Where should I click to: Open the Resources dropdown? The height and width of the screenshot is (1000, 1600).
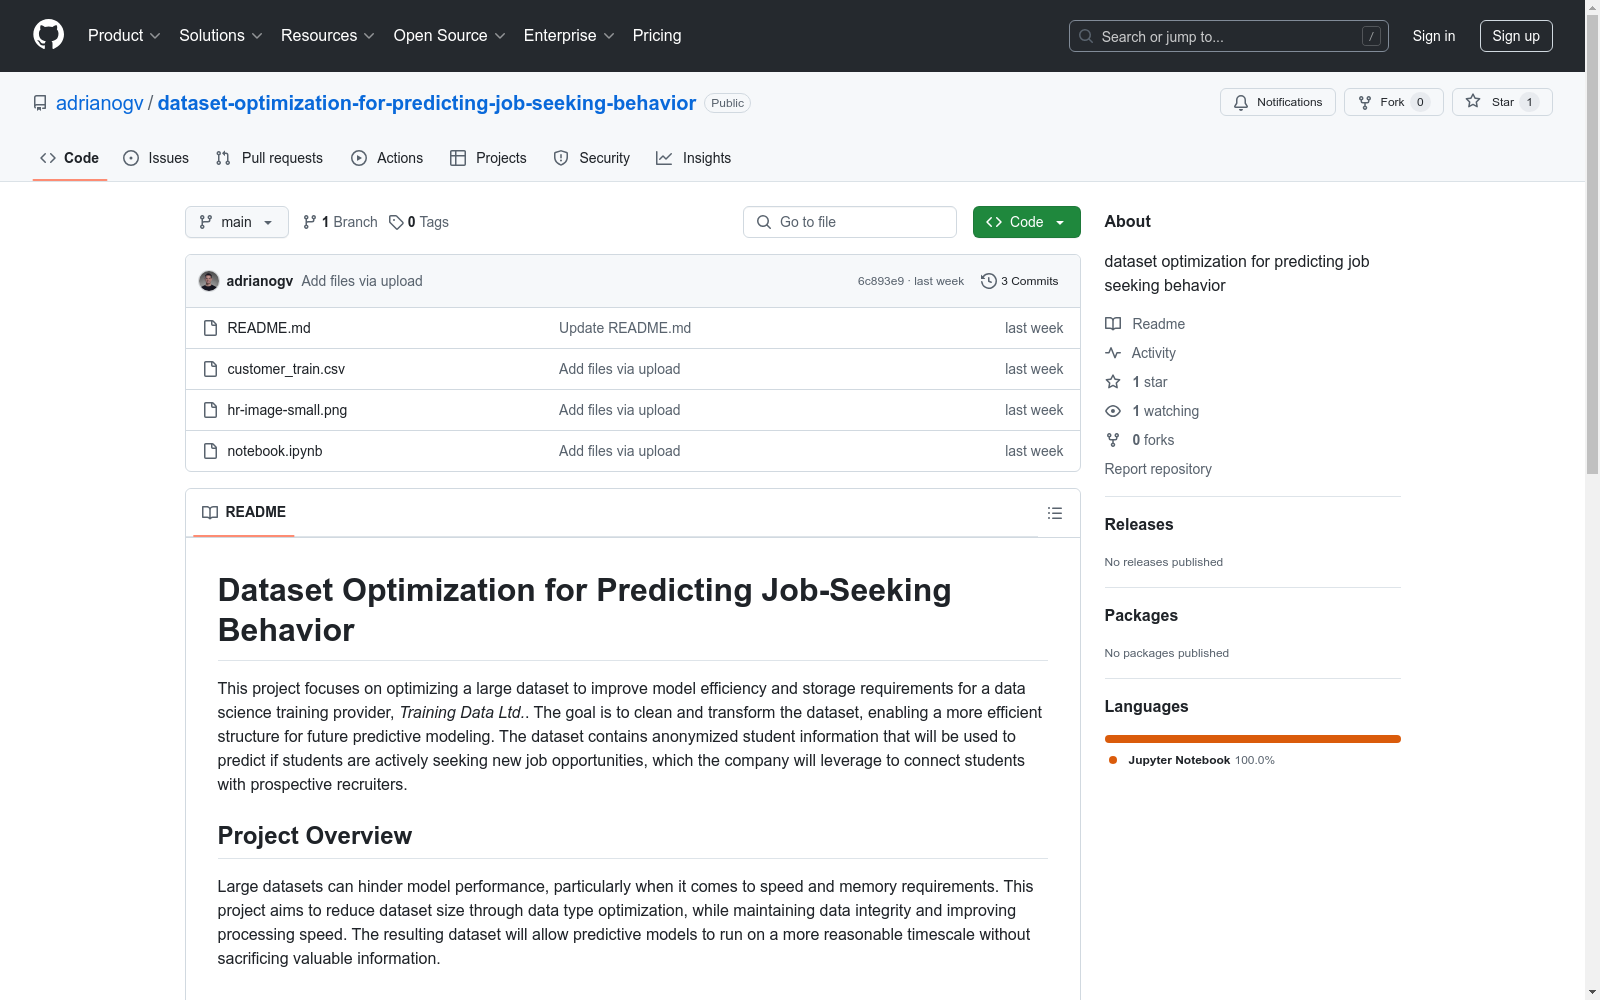point(328,36)
